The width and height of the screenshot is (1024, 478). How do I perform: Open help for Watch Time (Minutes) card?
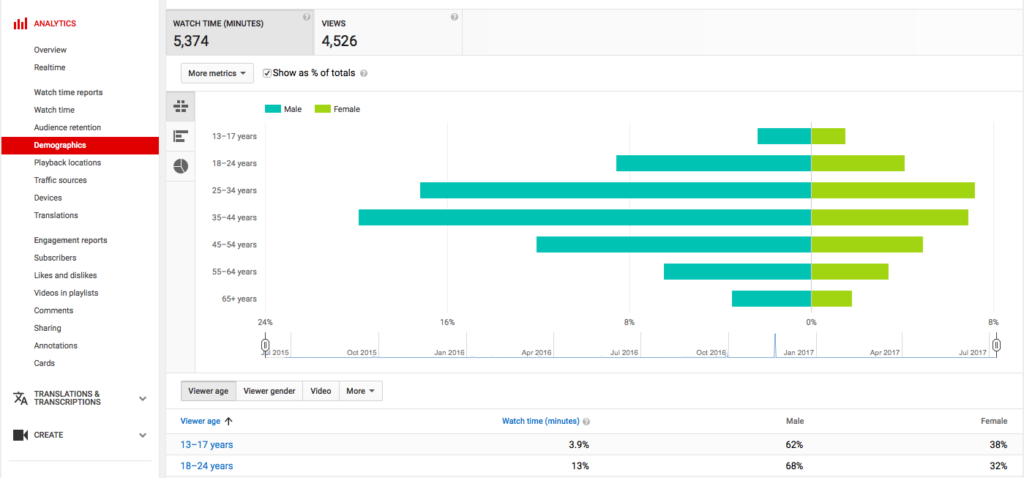click(306, 18)
